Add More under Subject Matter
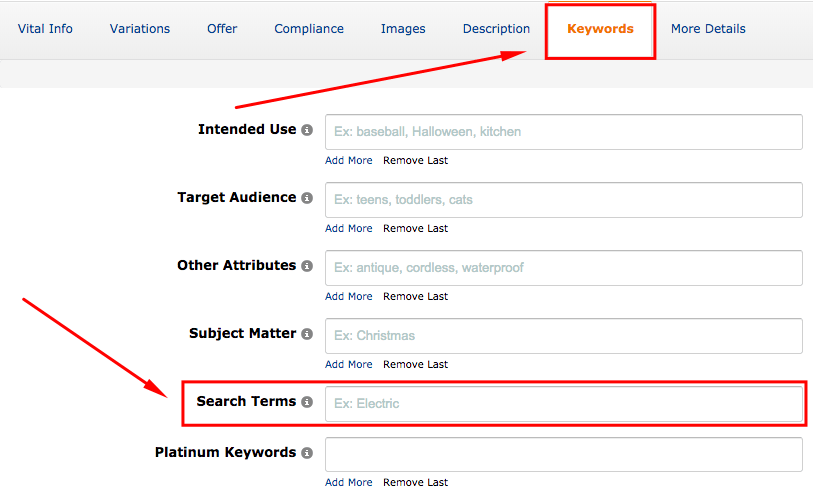The height and width of the screenshot is (497, 813). [x=348, y=364]
